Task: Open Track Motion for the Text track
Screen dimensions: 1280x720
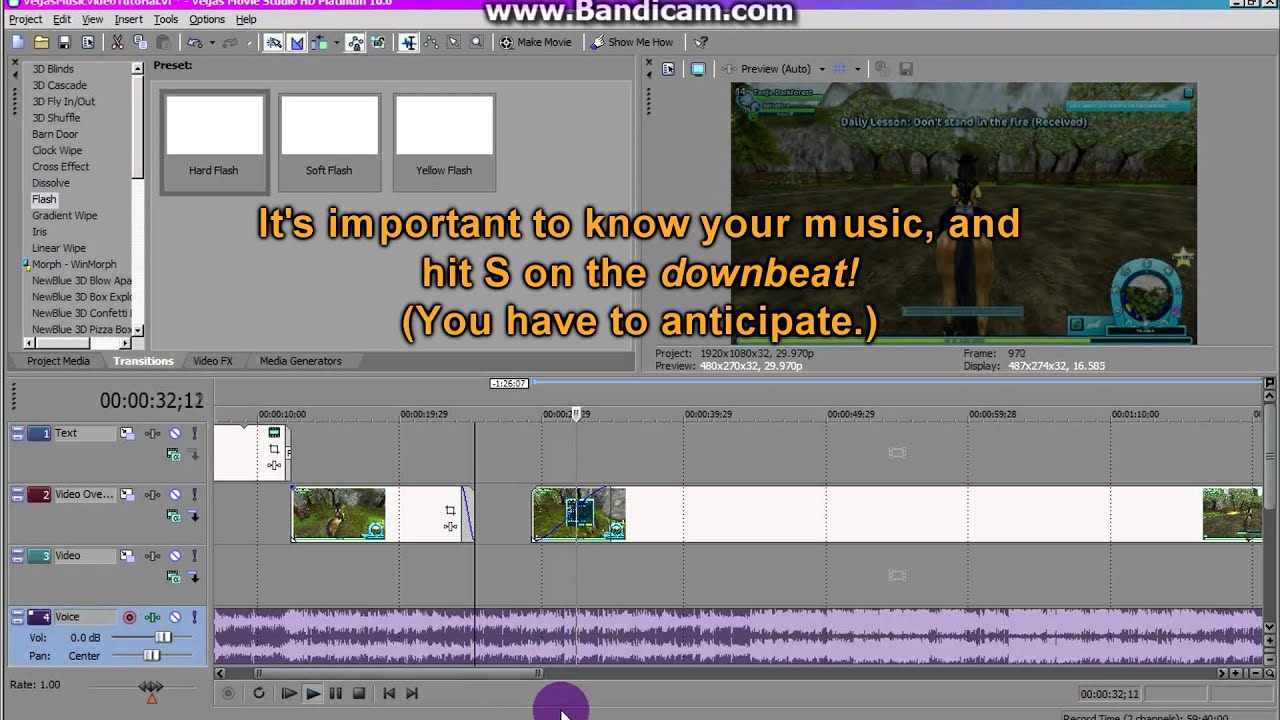Action: click(x=127, y=433)
